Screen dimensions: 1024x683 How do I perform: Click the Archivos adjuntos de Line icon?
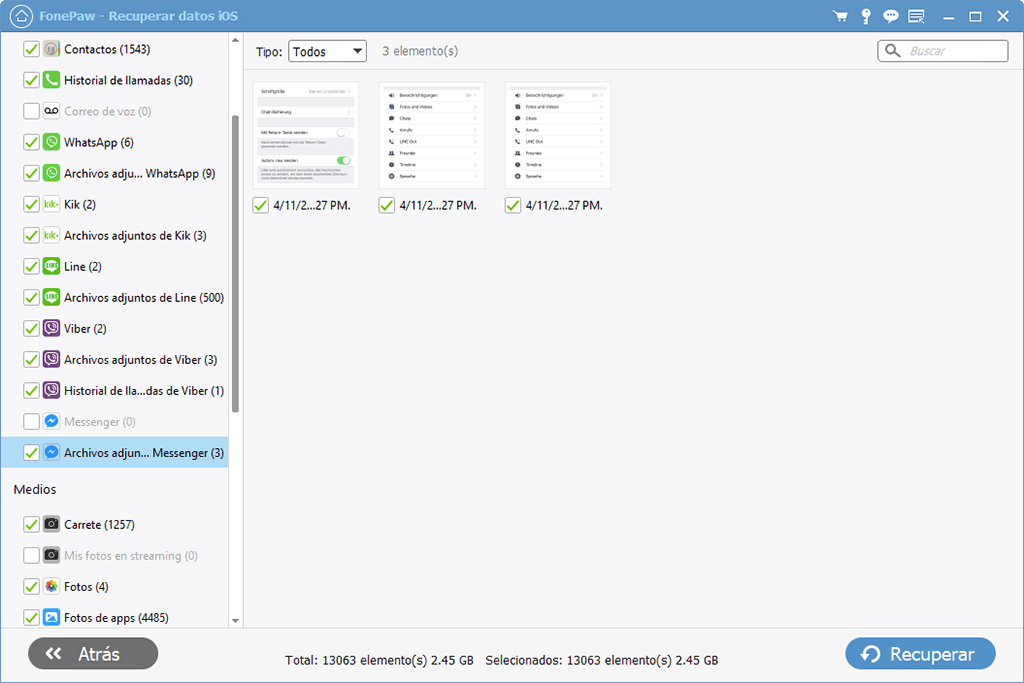pyautogui.click(x=52, y=297)
